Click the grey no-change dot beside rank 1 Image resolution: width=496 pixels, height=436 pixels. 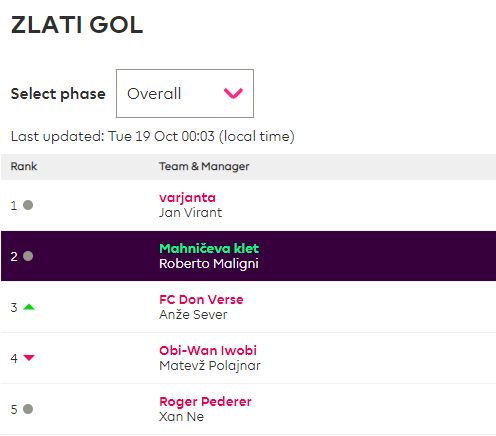[x=28, y=205]
